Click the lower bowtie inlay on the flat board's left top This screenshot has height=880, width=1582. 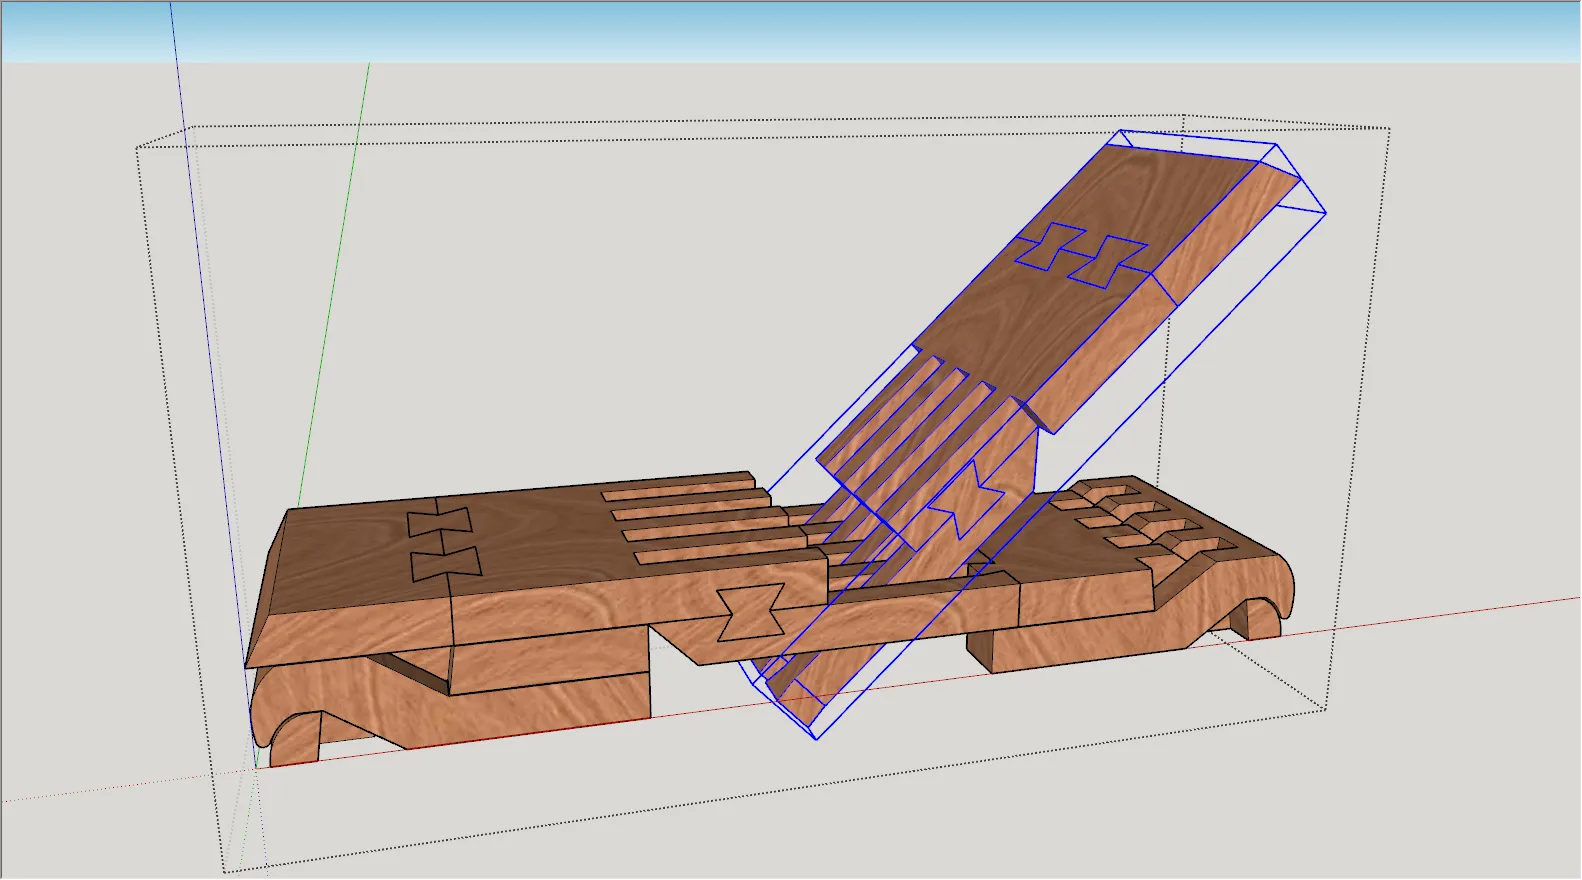(x=446, y=563)
